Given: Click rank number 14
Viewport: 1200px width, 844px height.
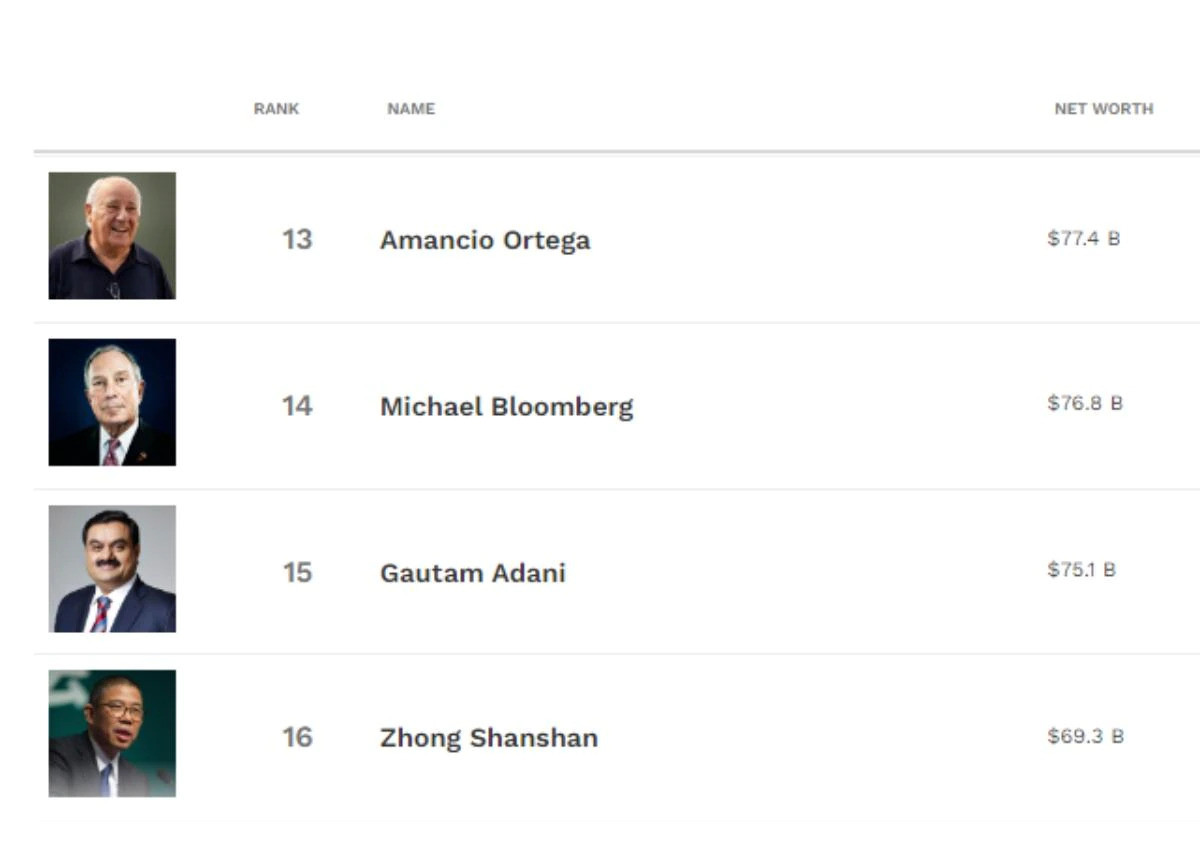Looking at the screenshot, I should click(297, 405).
